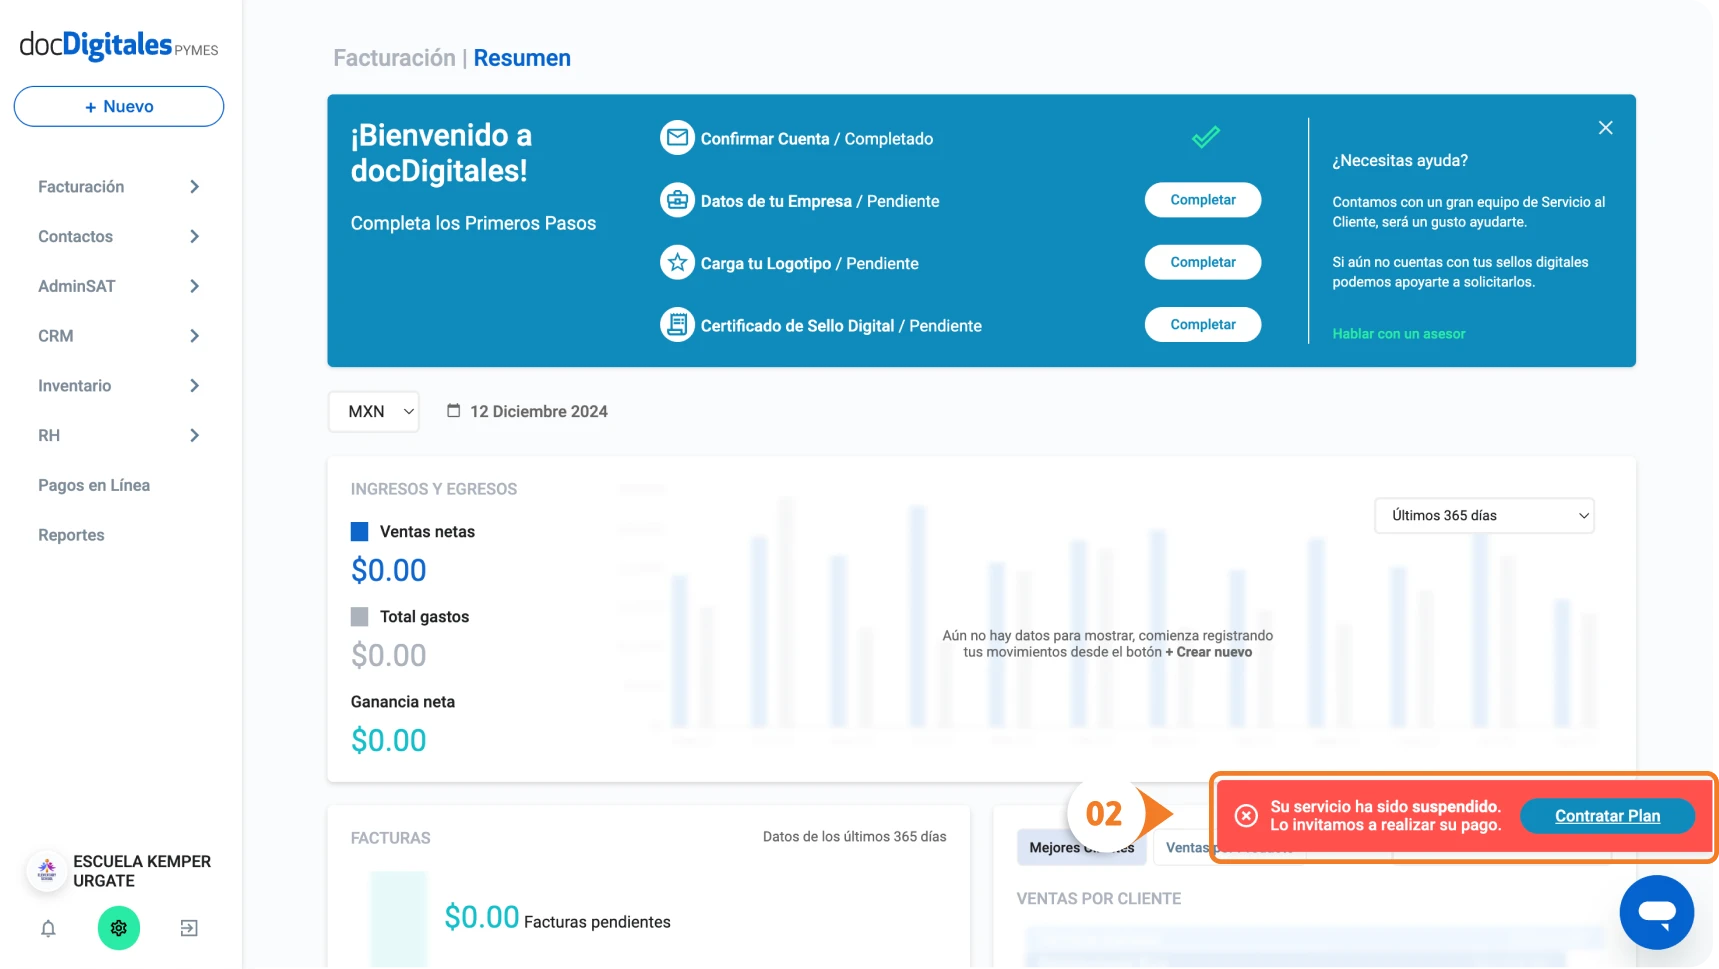1719x969 pixels.
Task: Expand the Inventario sidebar chevron
Action: point(195,386)
